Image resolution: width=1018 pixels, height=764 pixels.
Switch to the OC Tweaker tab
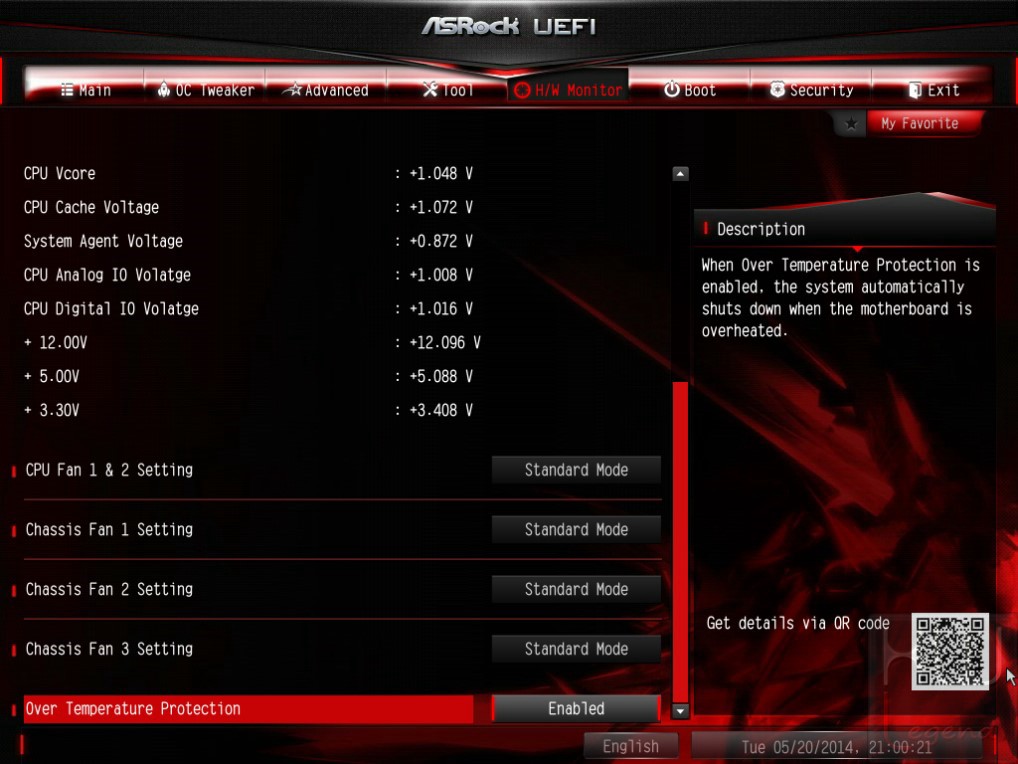click(205, 90)
